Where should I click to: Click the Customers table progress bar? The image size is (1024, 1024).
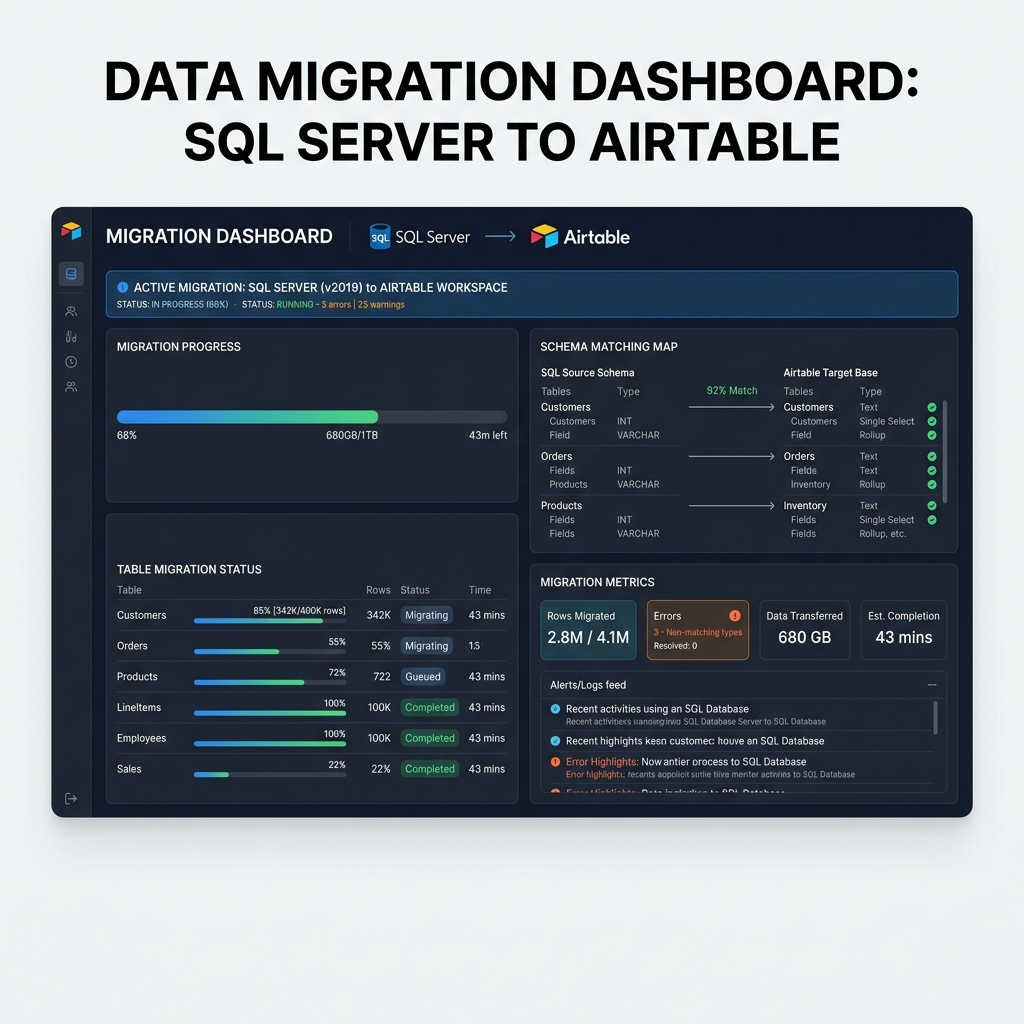click(x=270, y=621)
